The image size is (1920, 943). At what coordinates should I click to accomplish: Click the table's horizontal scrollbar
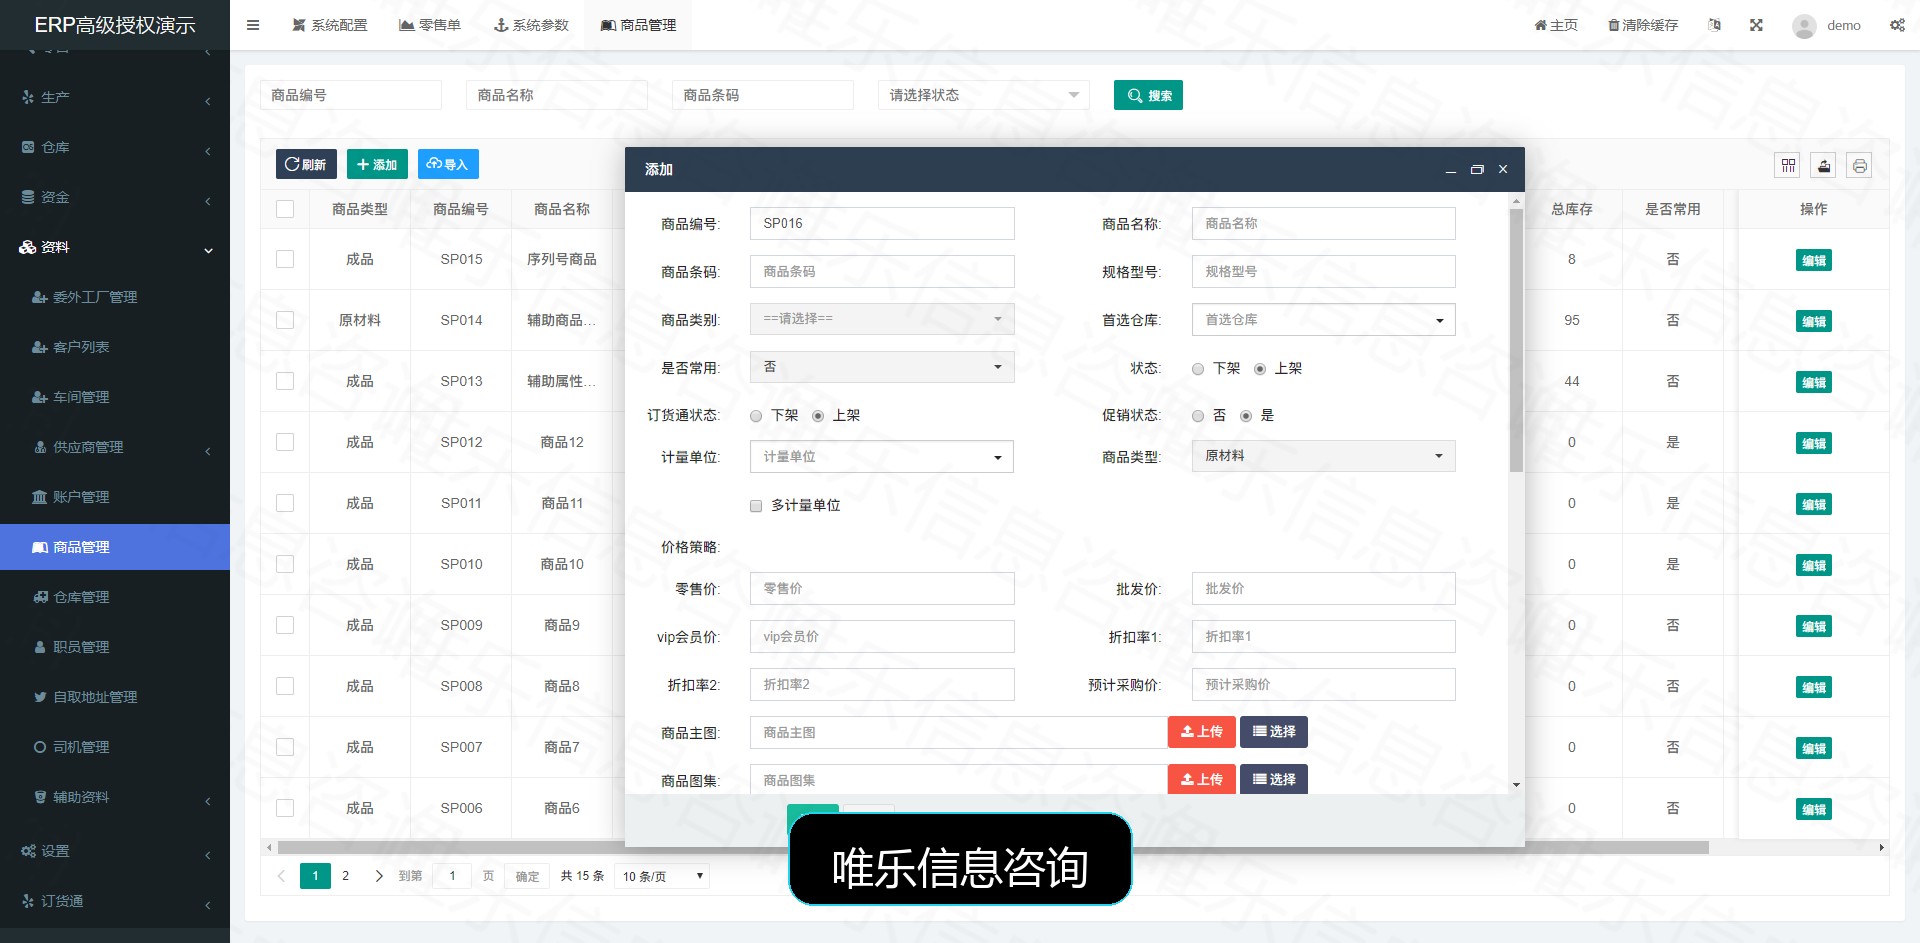[992, 847]
